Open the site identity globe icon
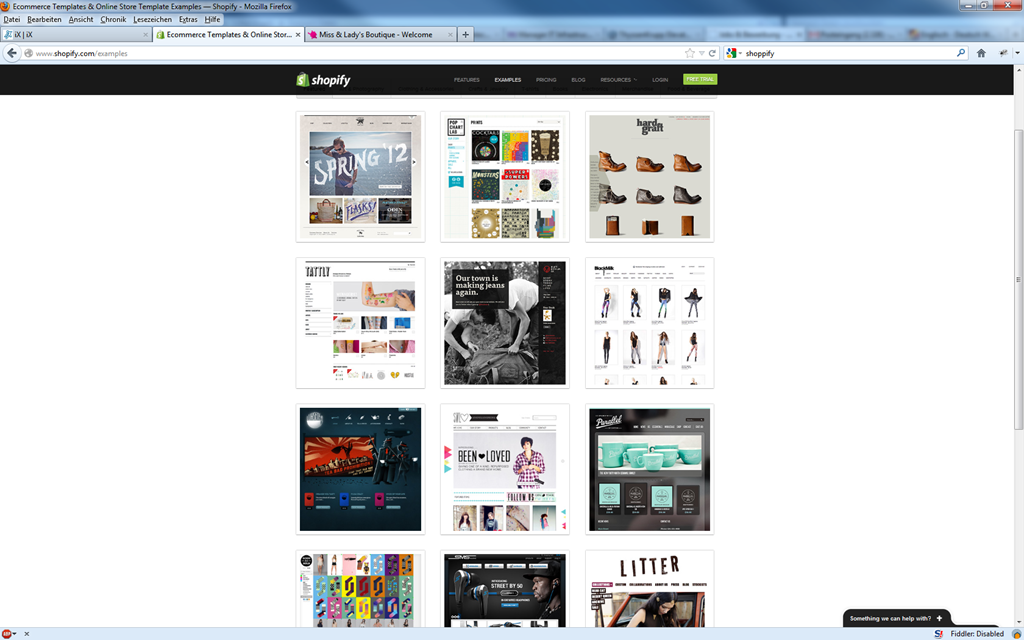This screenshot has width=1024, height=640. [28, 54]
